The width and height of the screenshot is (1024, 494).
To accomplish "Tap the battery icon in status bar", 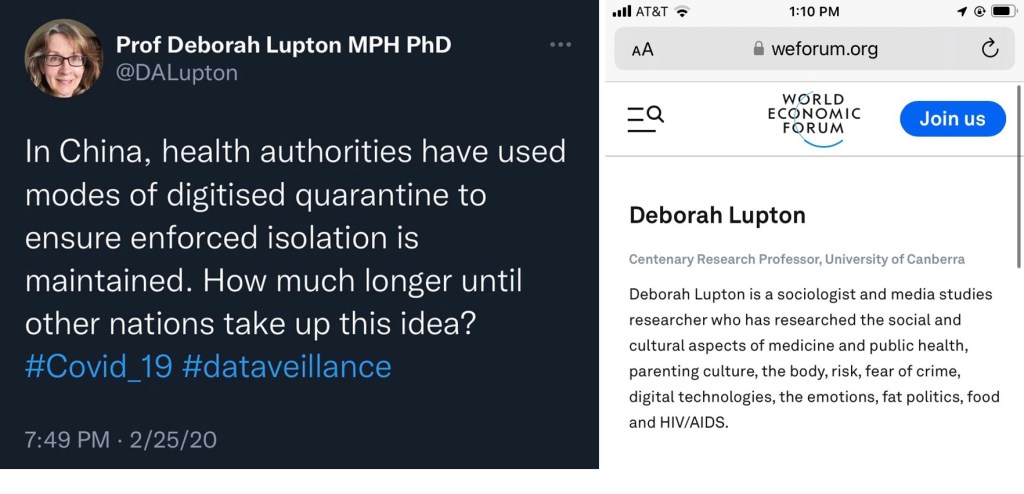I will 1003,11.
